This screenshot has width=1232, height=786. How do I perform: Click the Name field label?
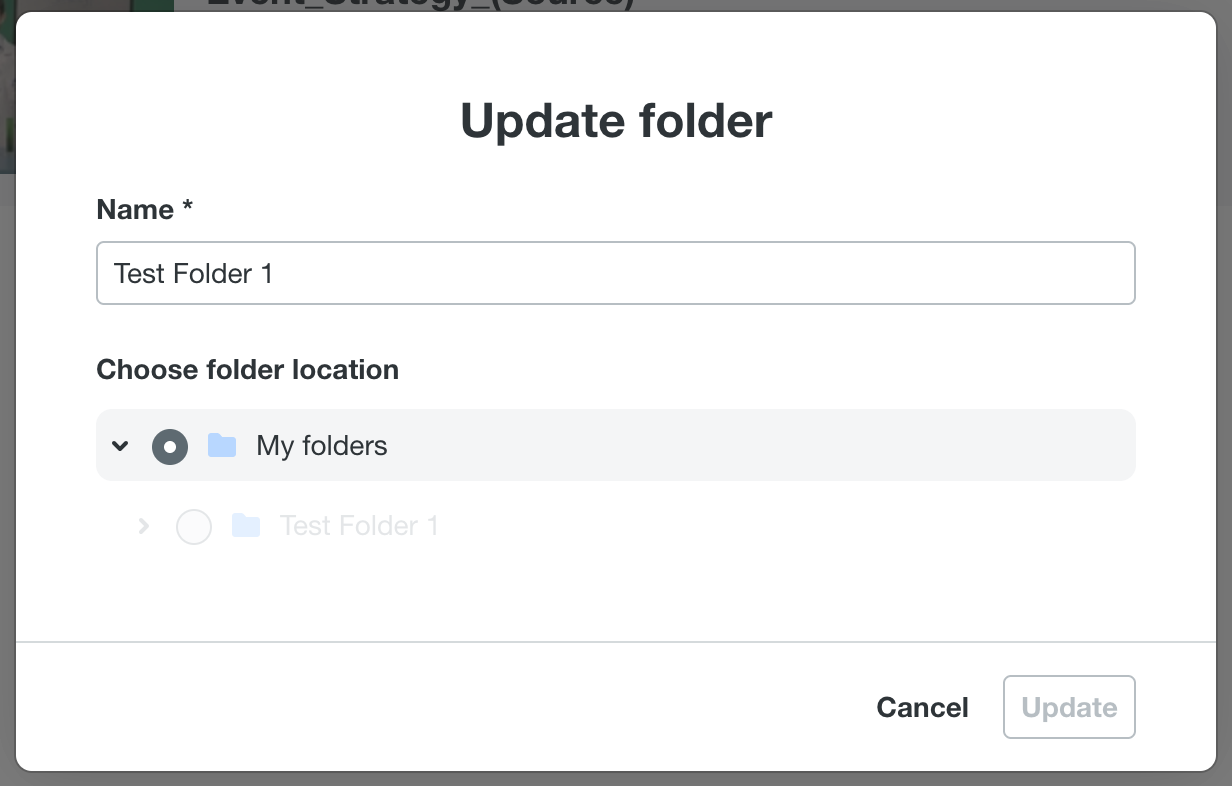coord(135,210)
